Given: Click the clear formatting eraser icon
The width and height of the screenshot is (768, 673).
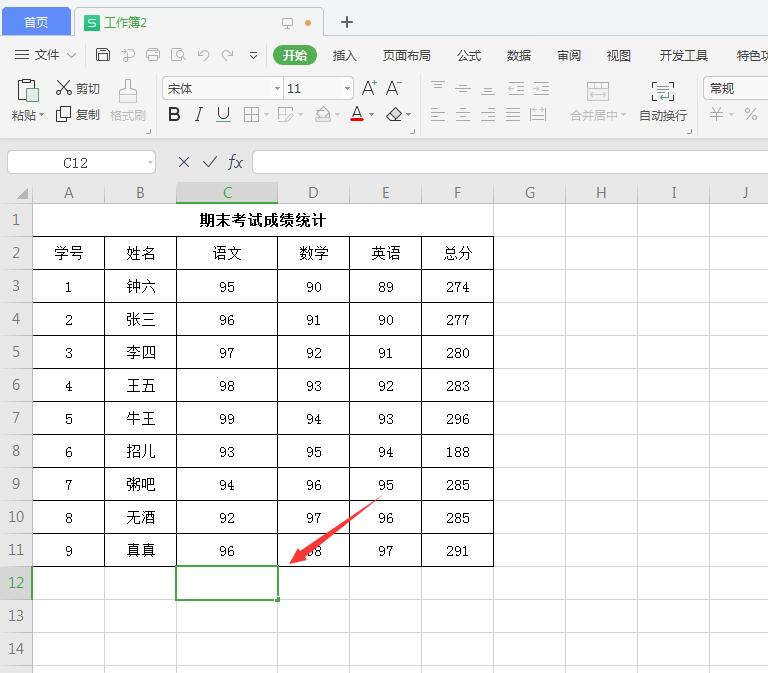Looking at the screenshot, I should (x=394, y=115).
